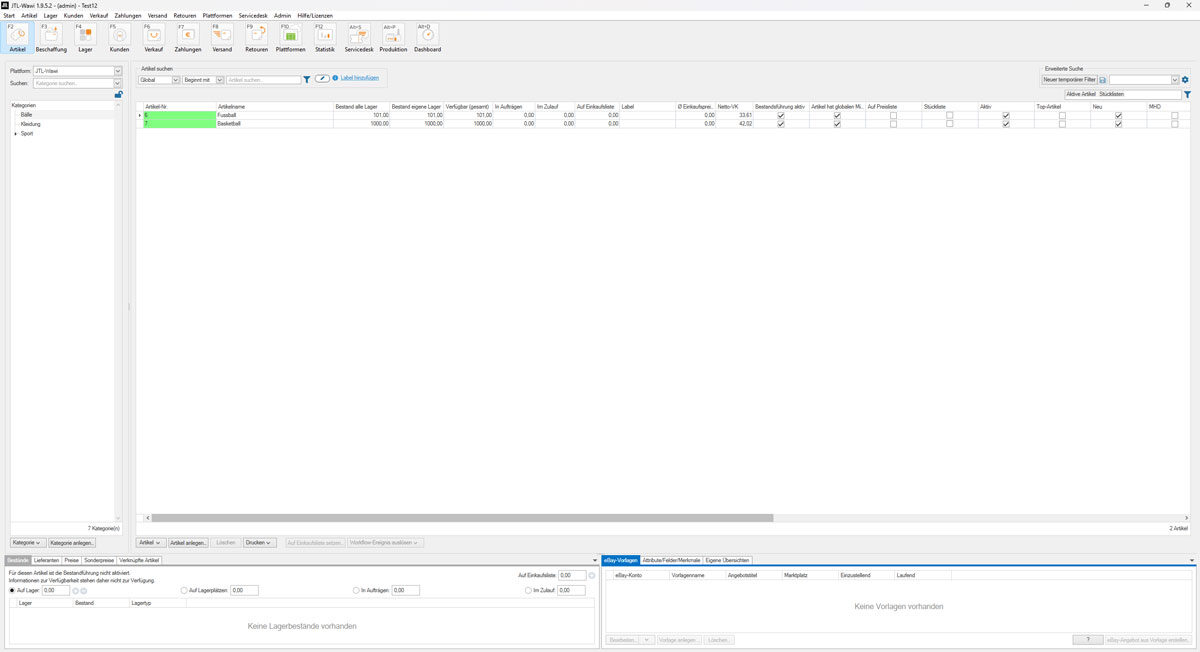Open the Zahlungen menu in menu bar
This screenshot has height=652, width=1200.
pyautogui.click(x=128, y=16)
